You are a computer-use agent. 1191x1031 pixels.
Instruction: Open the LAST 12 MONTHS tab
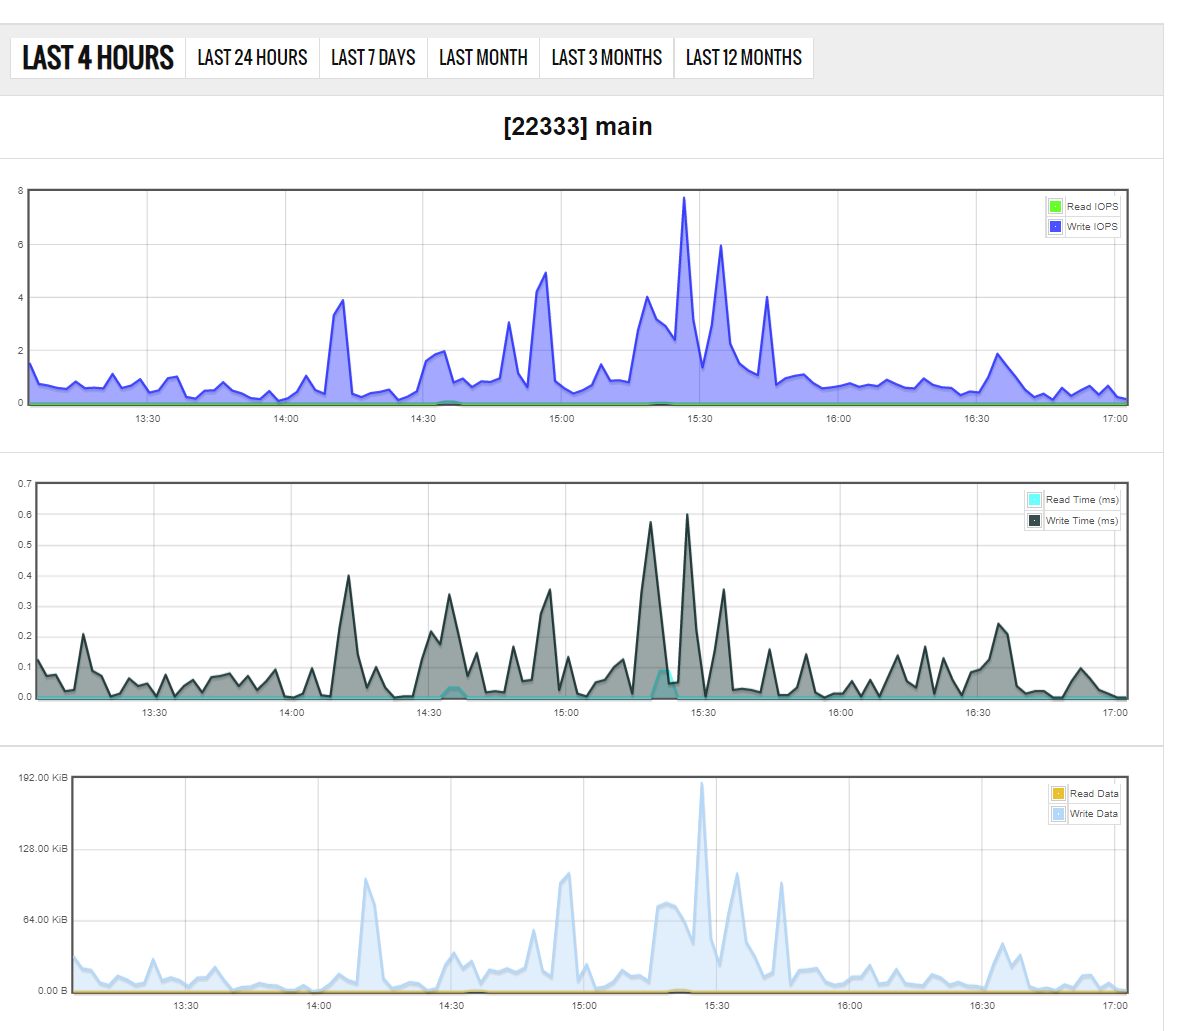(744, 58)
